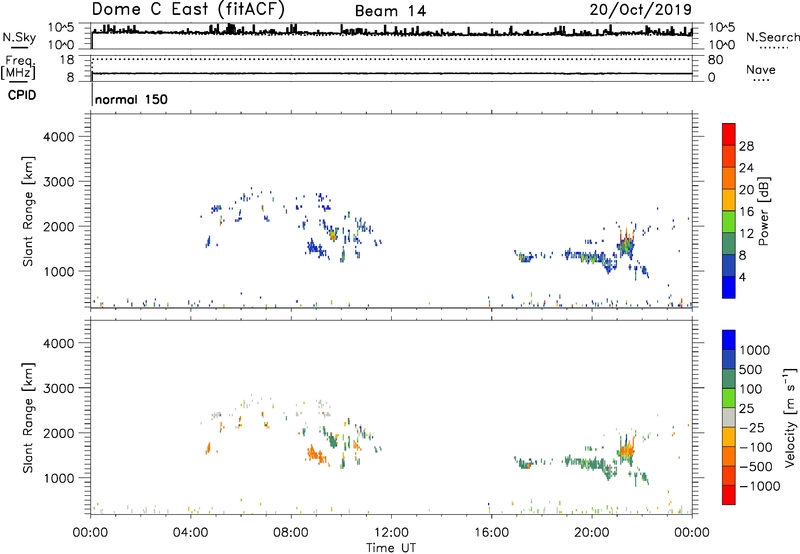Click the 'N.Sky' legend label

pyautogui.click(x=19, y=37)
